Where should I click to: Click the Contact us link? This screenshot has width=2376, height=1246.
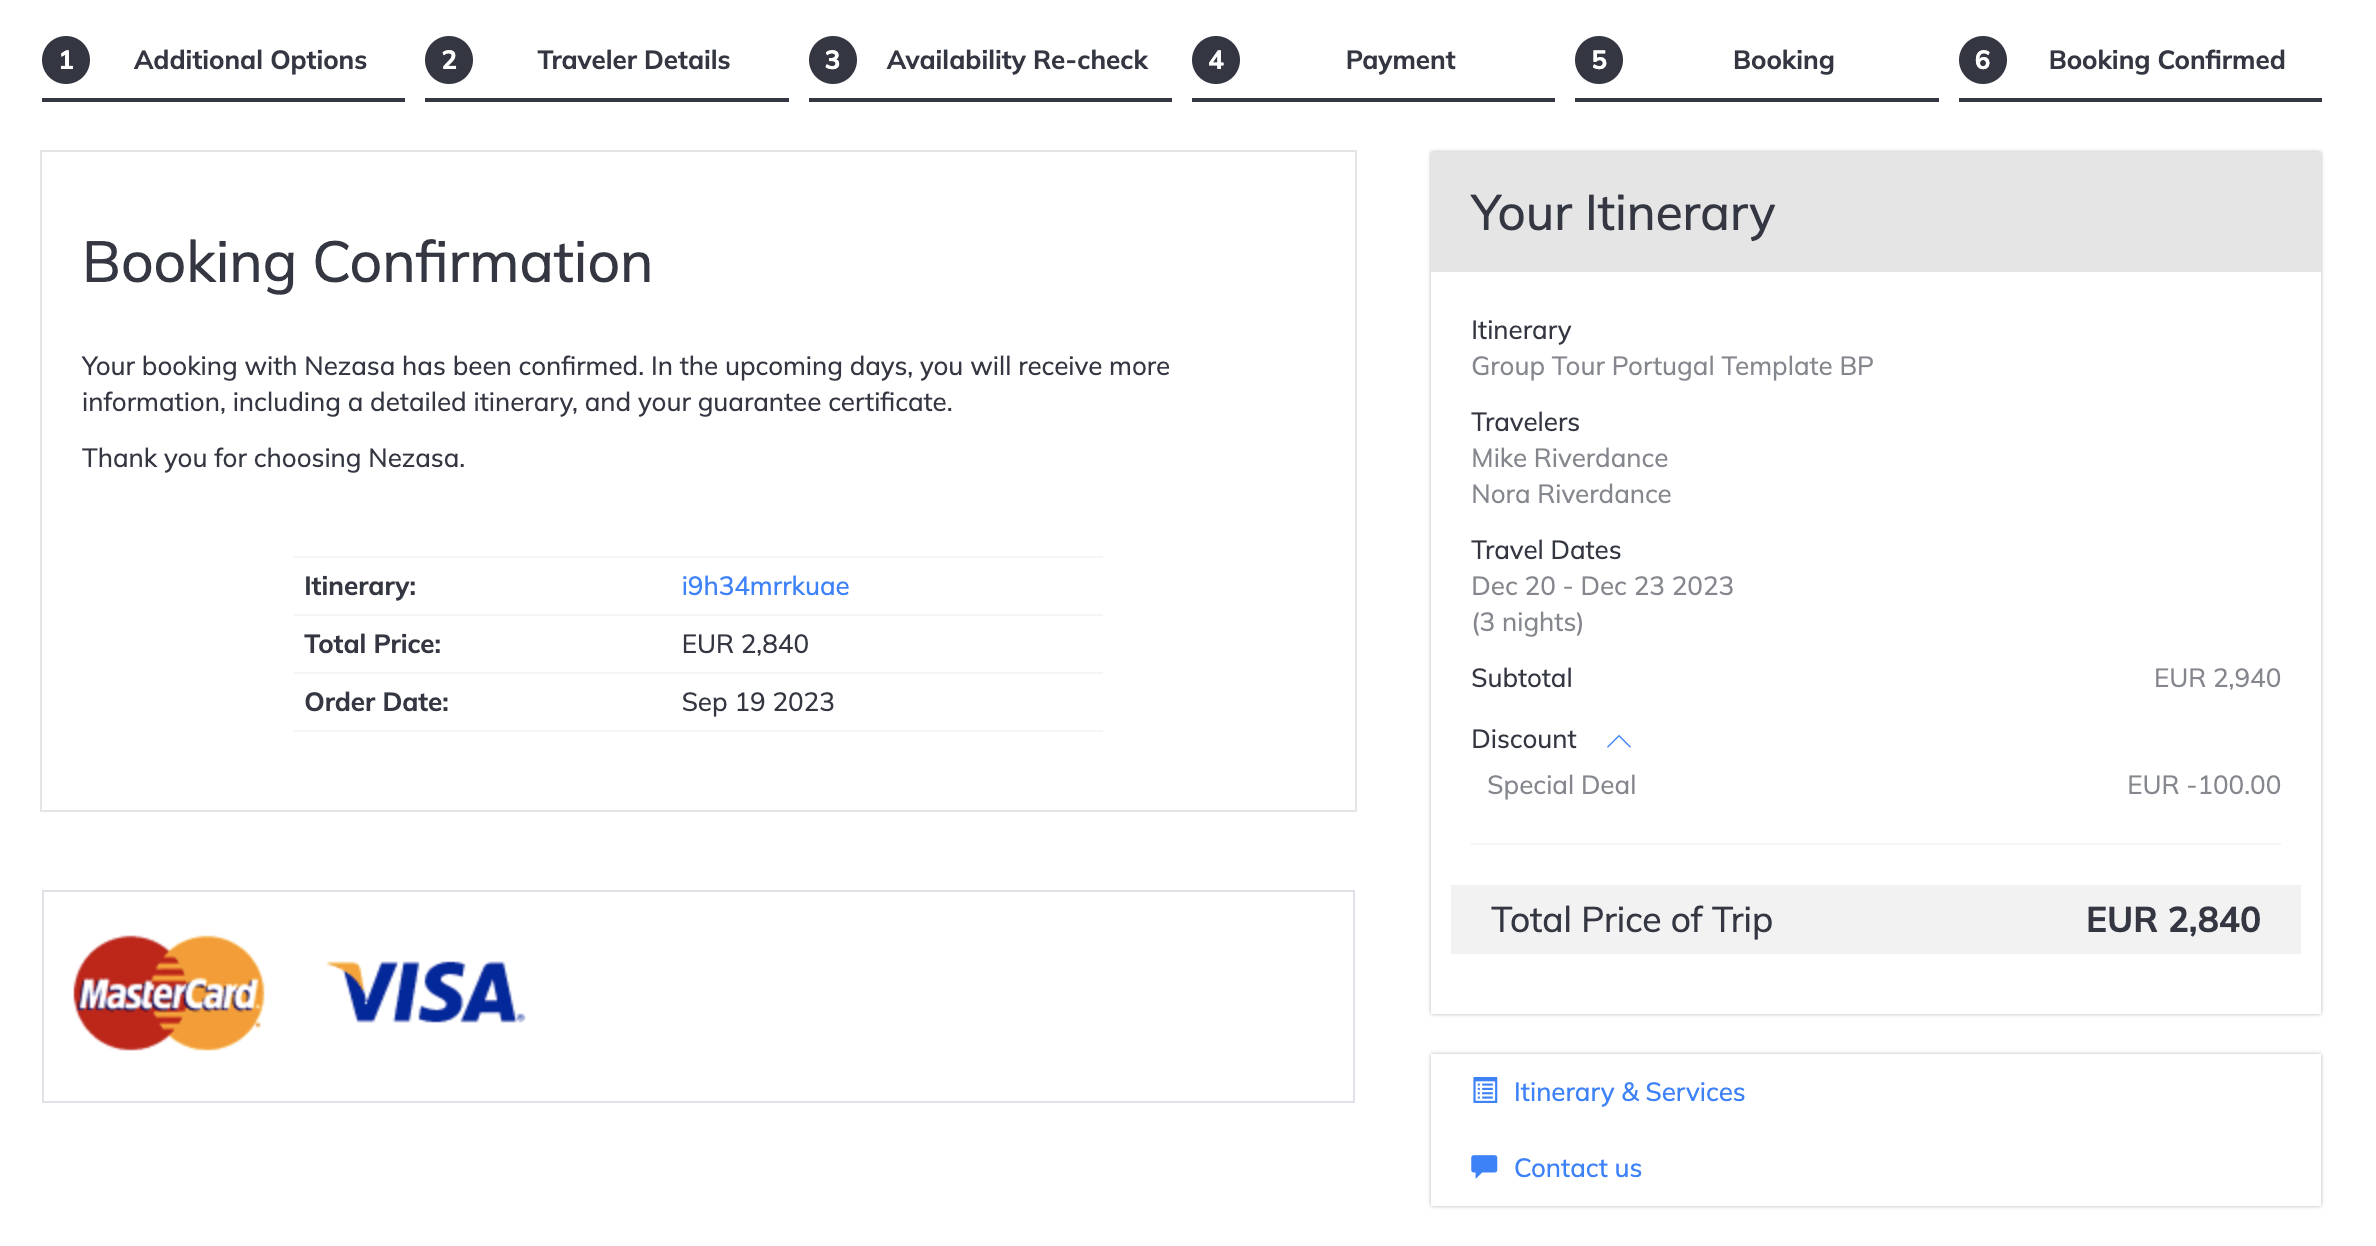tap(1578, 1168)
